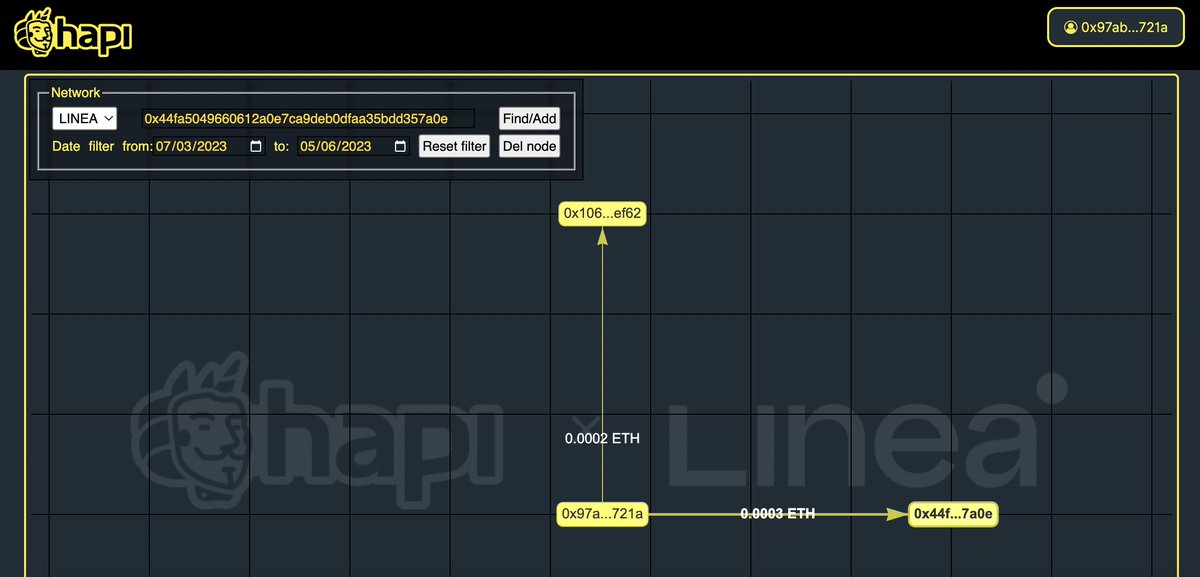Click the 0.0002 ETH transaction edge label
Image resolution: width=1200 pixels, height=577 pixels.
coord(602,438)
